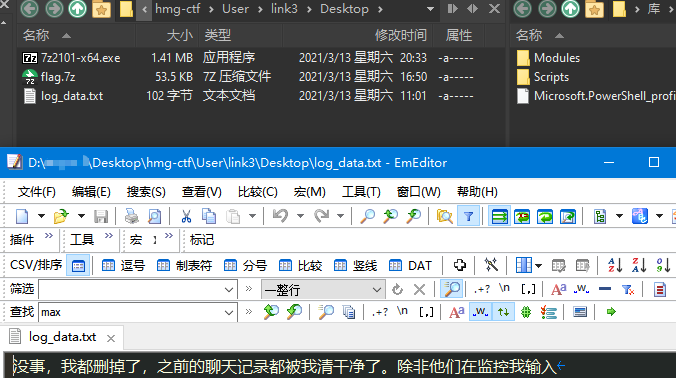Click the Find in Files icon
676x378 pixels.
point(444,216)
